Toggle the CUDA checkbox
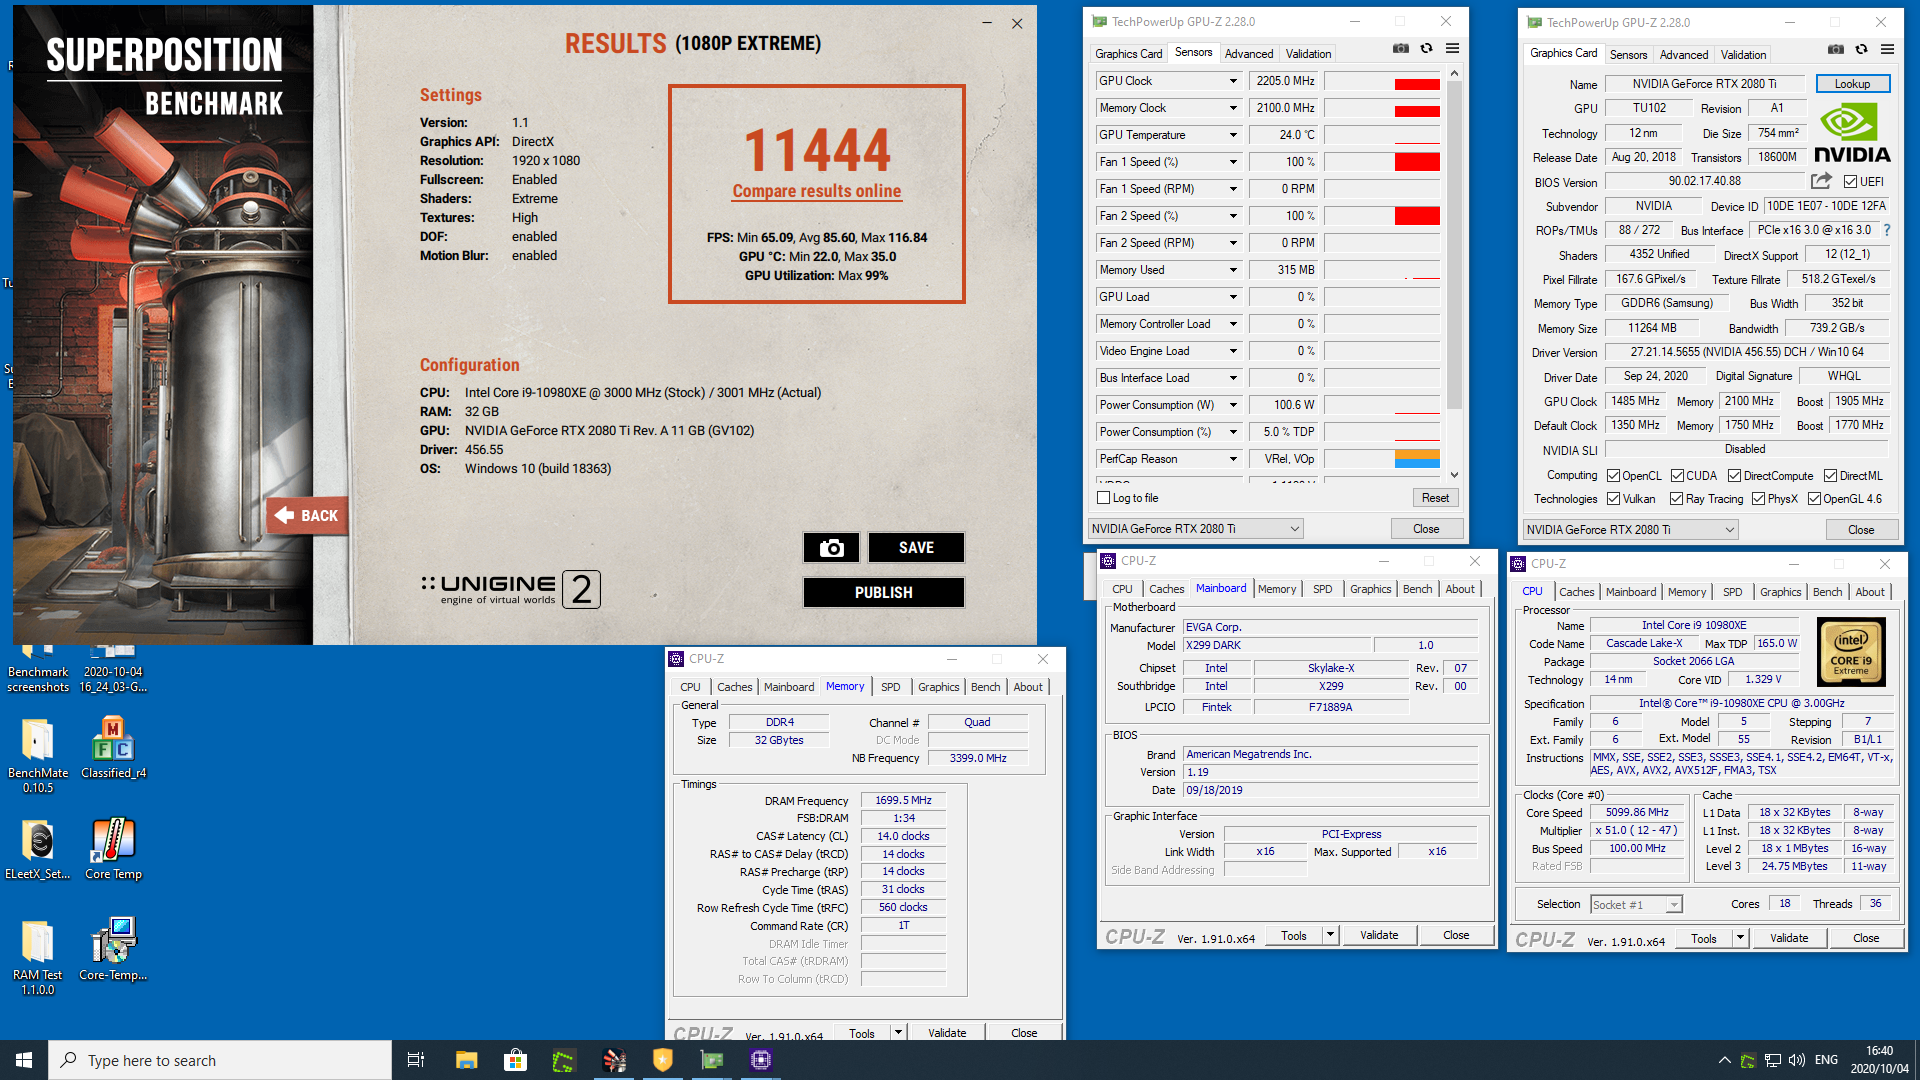The height and width of the screenshot is (1080, 1920). point(1677,476)
